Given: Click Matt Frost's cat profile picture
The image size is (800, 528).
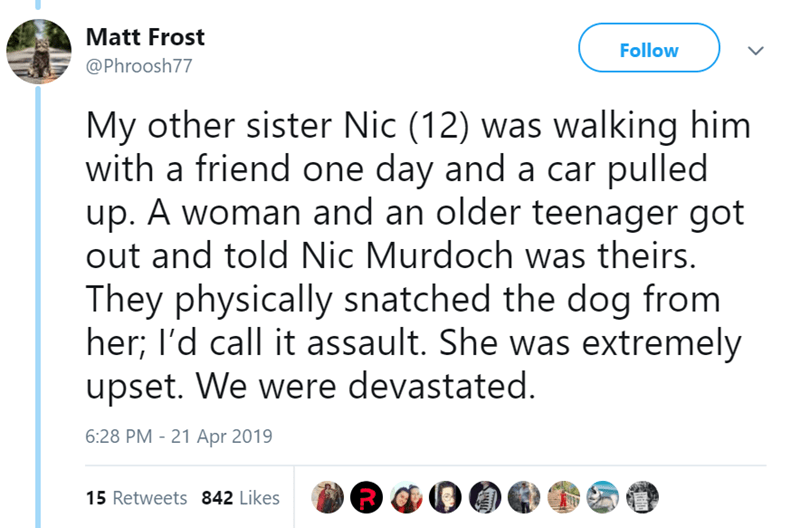Looking at the screenshot, I should [38, 51].
